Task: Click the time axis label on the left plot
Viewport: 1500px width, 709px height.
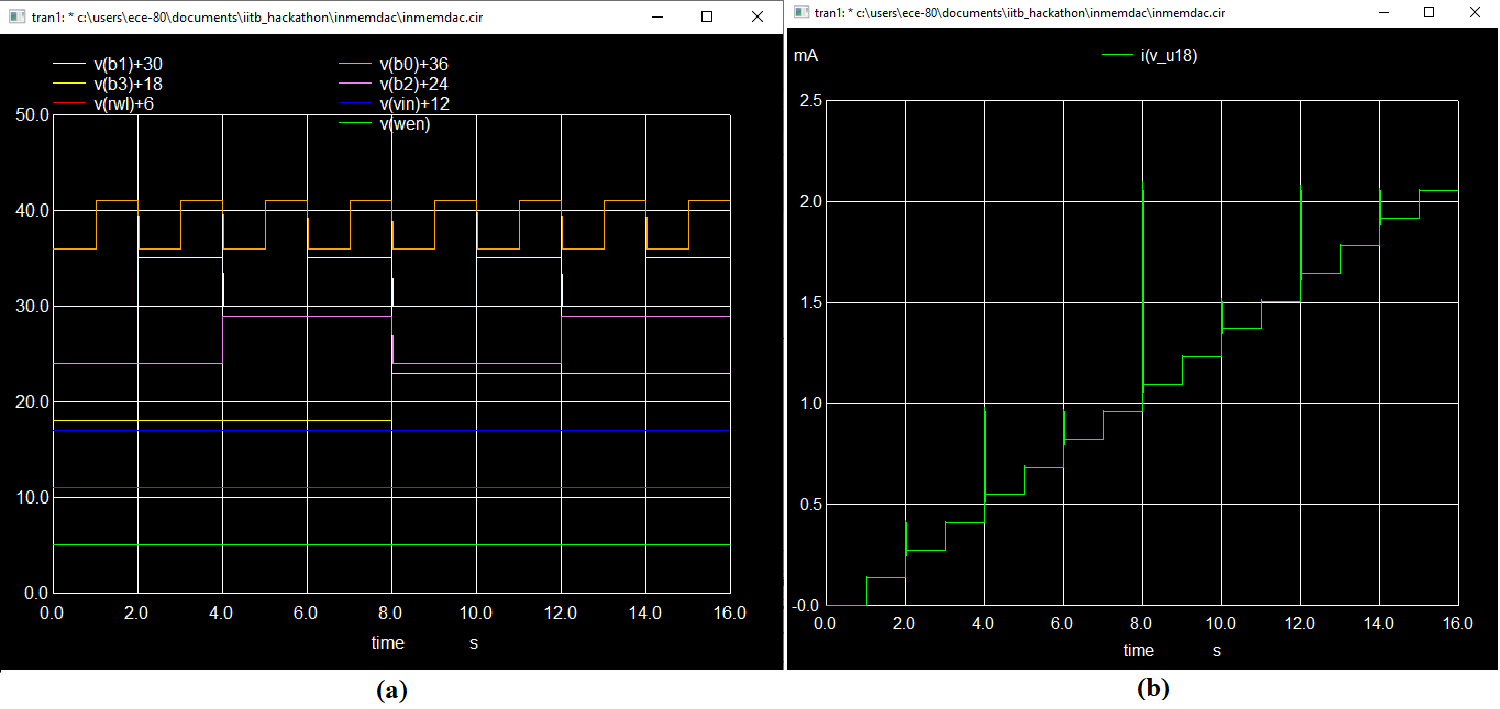Action: (x=389, y=643)
